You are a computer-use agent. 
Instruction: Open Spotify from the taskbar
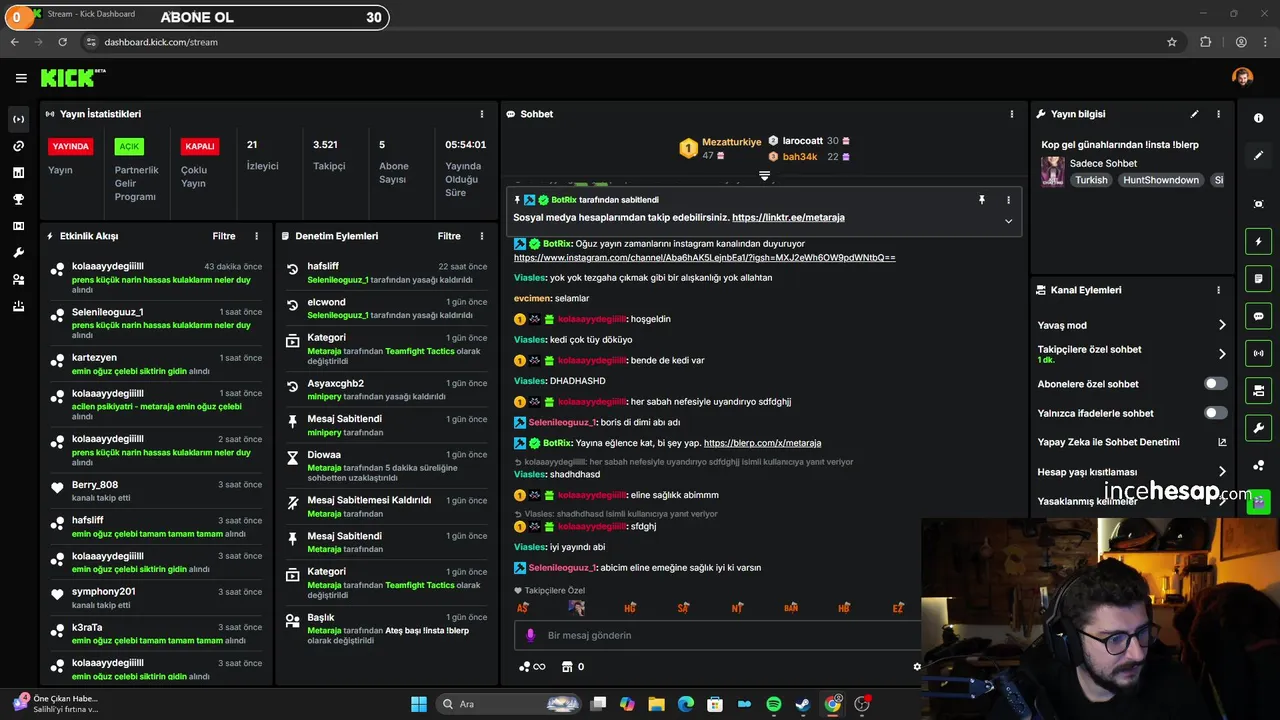point(773,704)
